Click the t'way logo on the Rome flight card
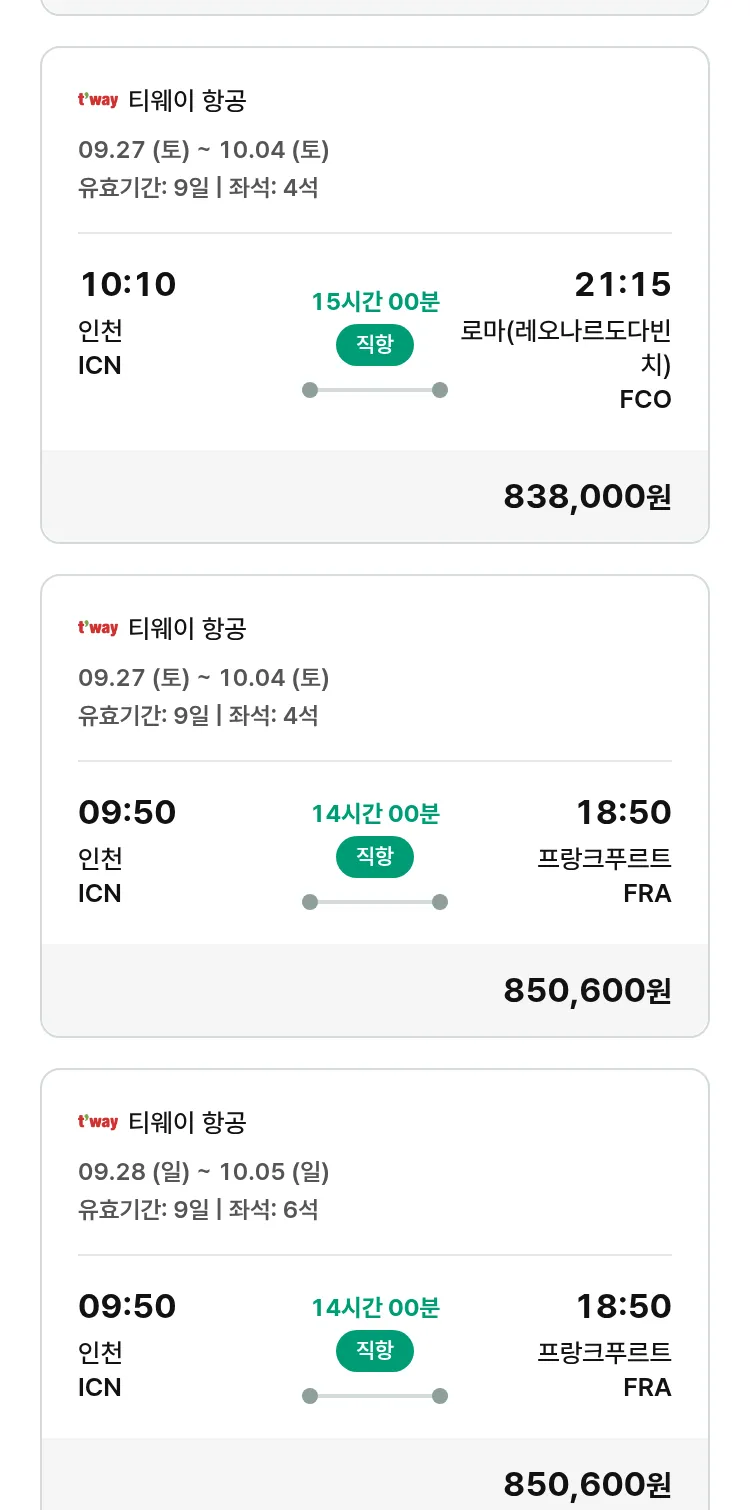Screen dimensions: 750x1510 pos(98,100)
